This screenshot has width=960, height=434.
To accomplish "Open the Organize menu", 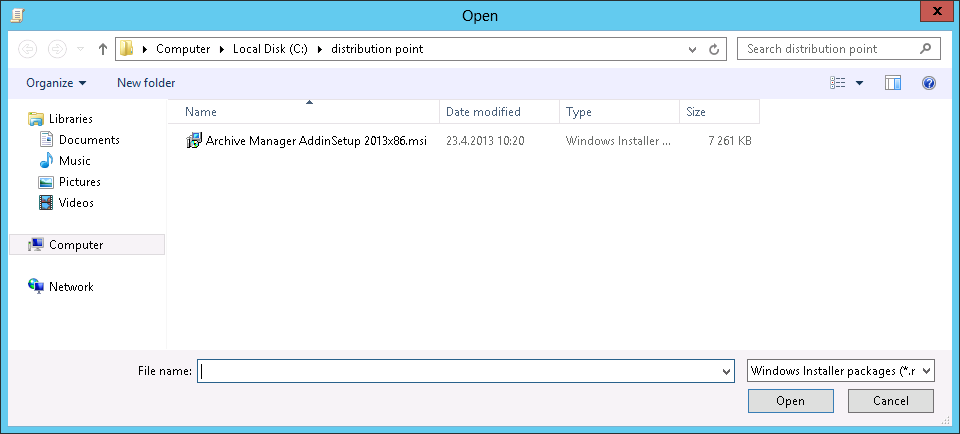I will pyautogui.click(x=56, y=83).
